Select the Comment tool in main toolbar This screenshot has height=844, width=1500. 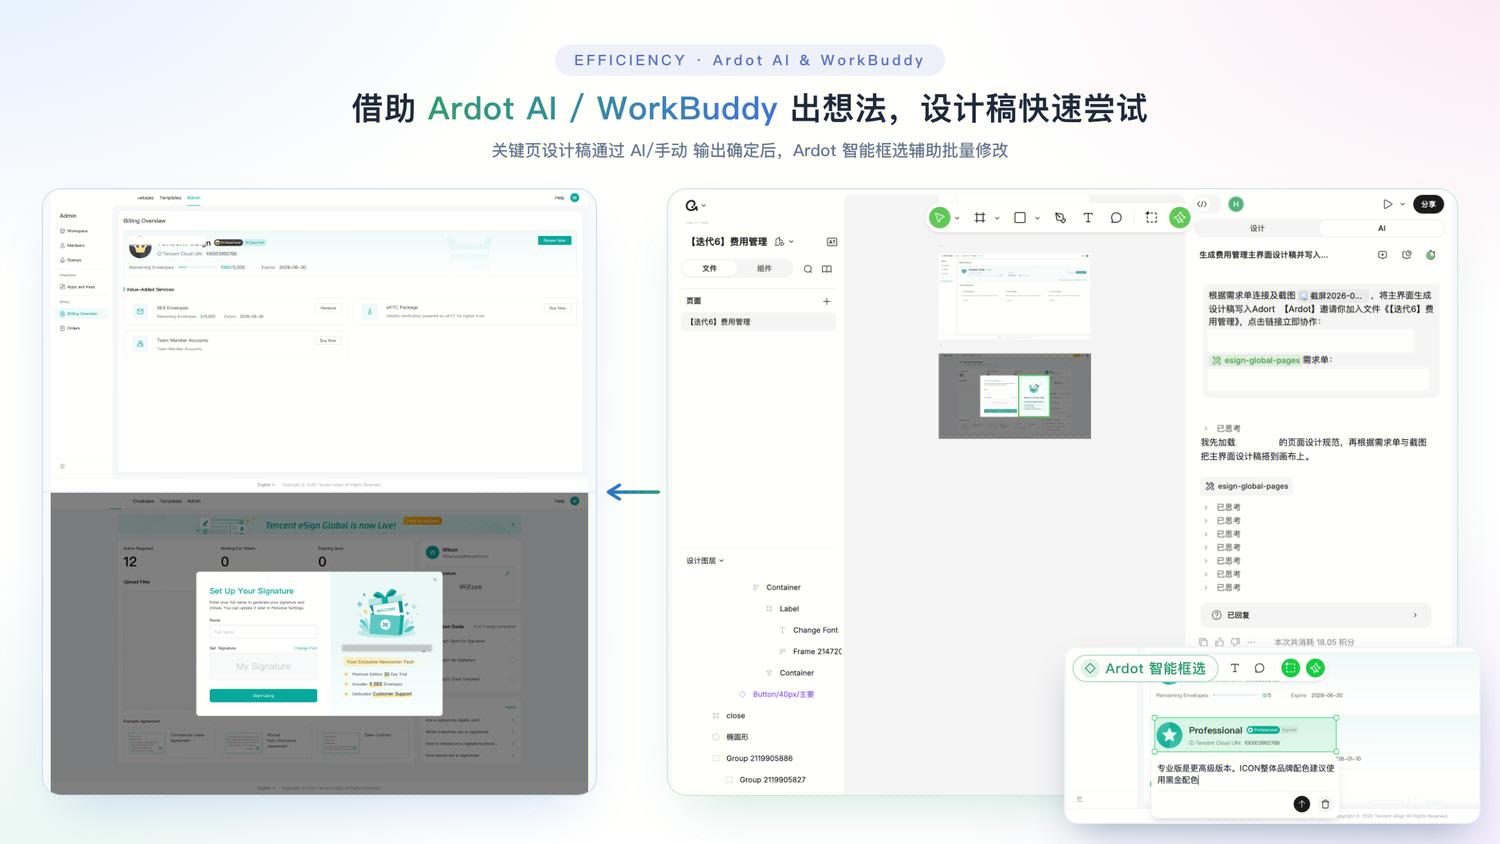click(1116, 218)
